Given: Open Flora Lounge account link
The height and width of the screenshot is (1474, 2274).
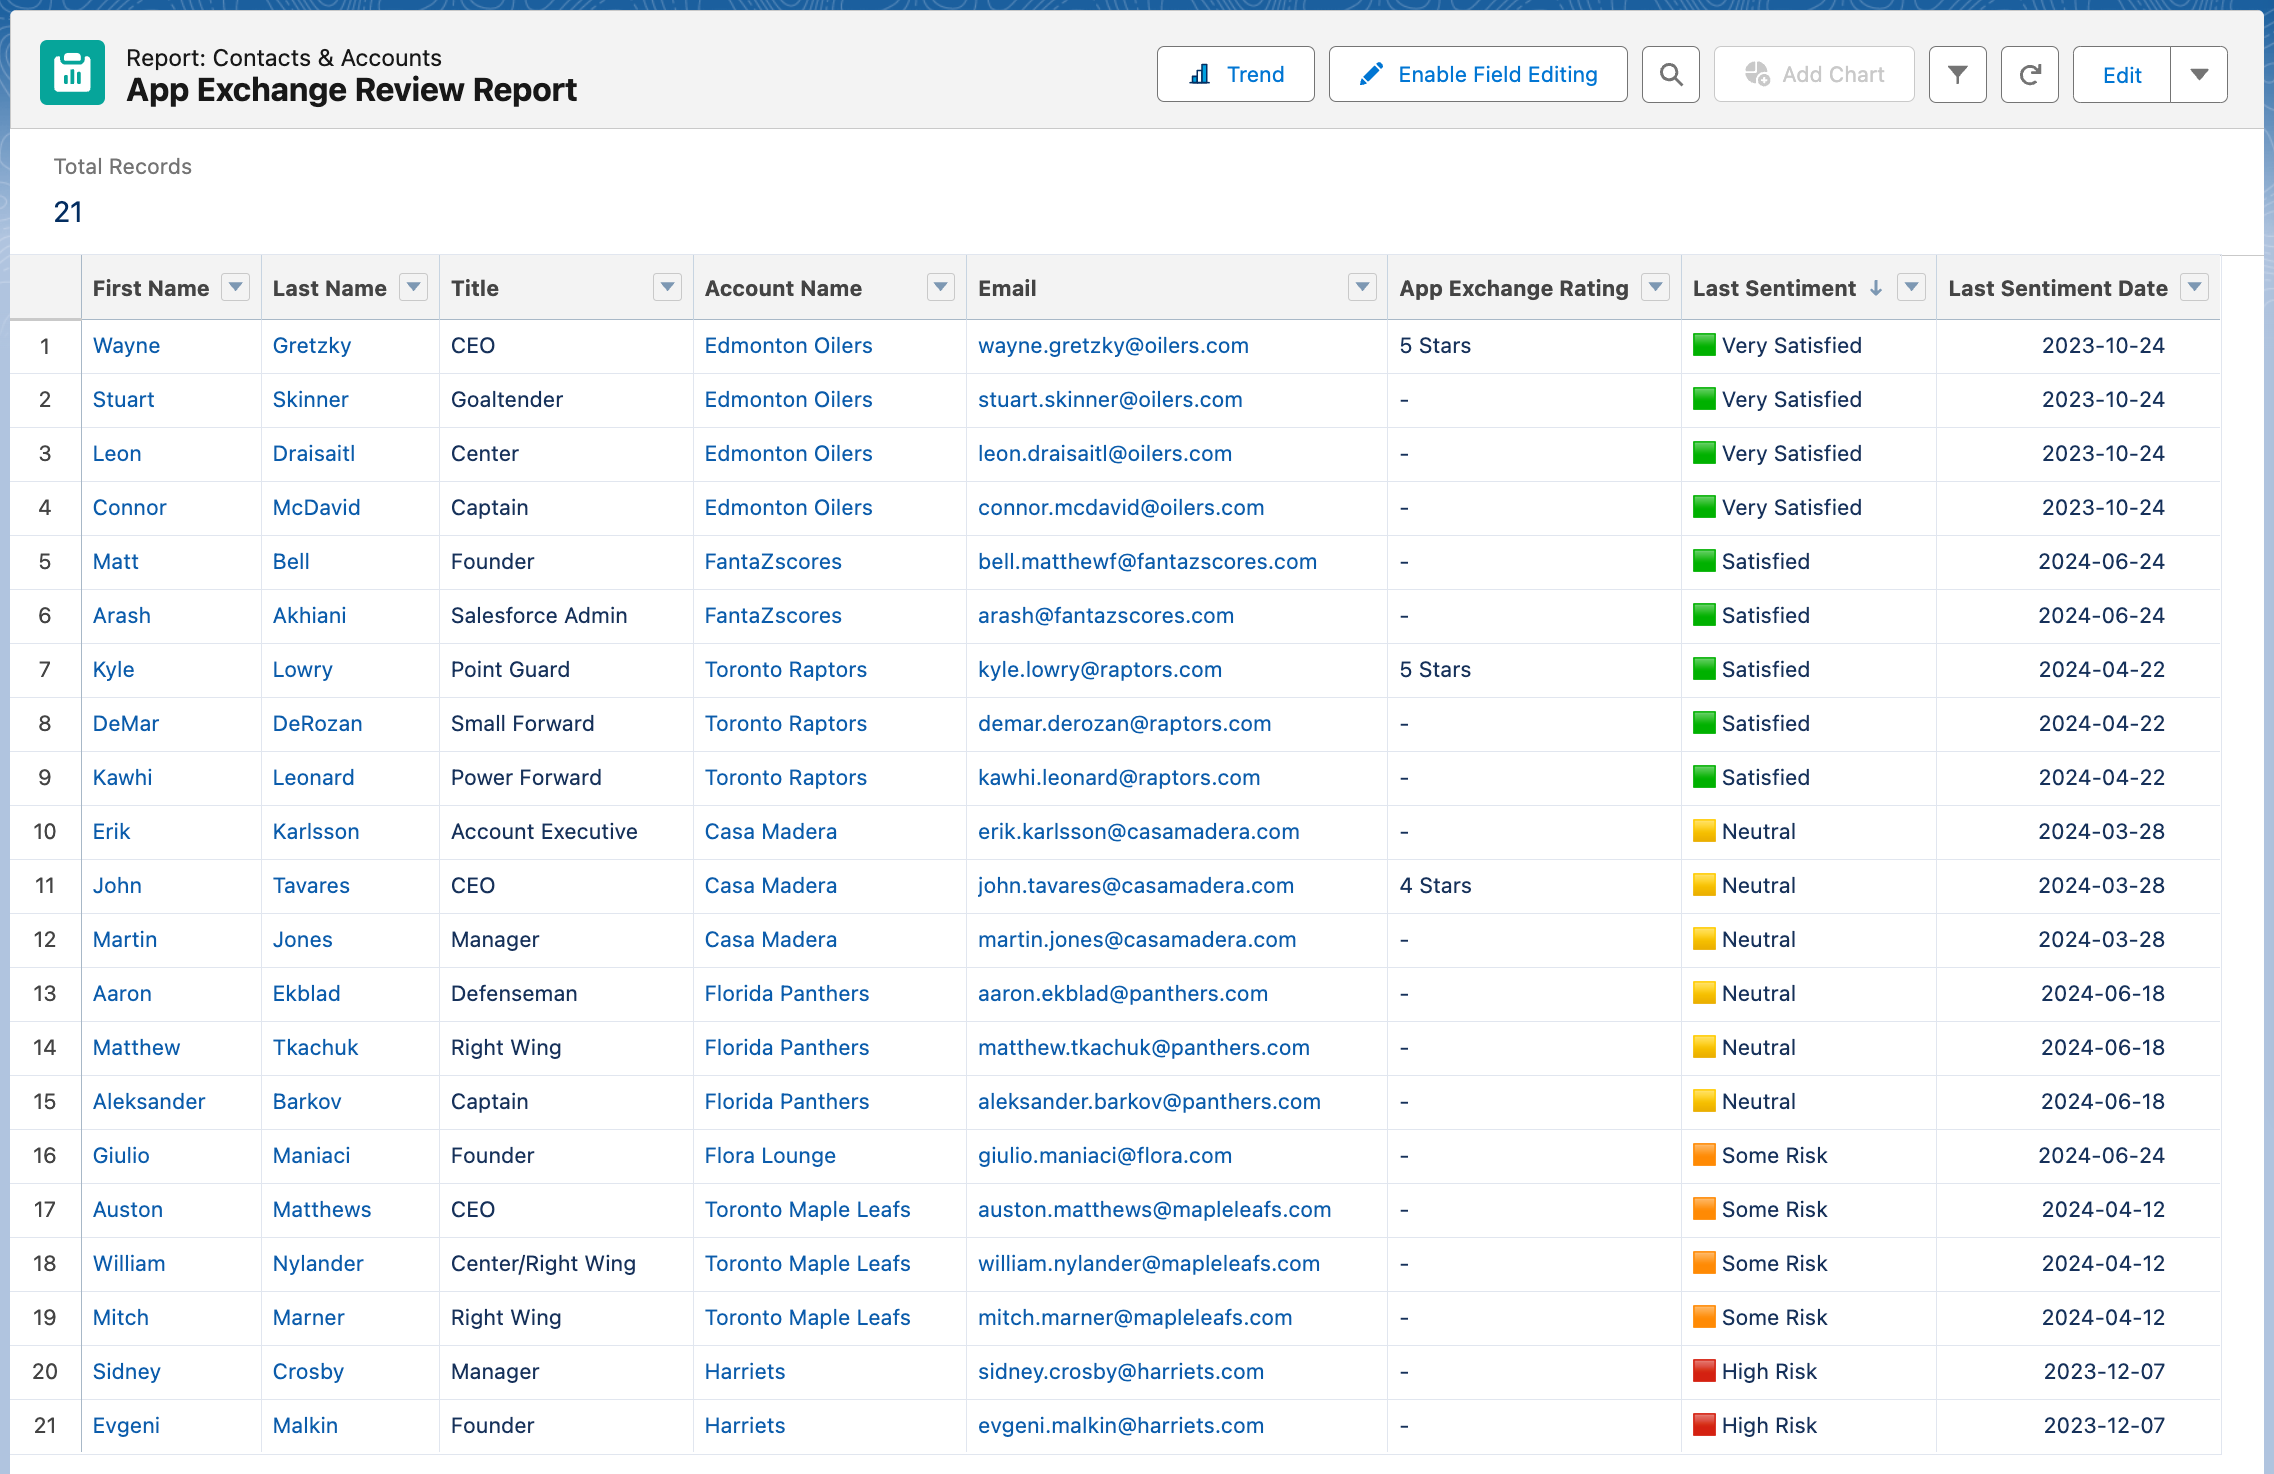Looking at the screenshot, I should [770, 1155].
